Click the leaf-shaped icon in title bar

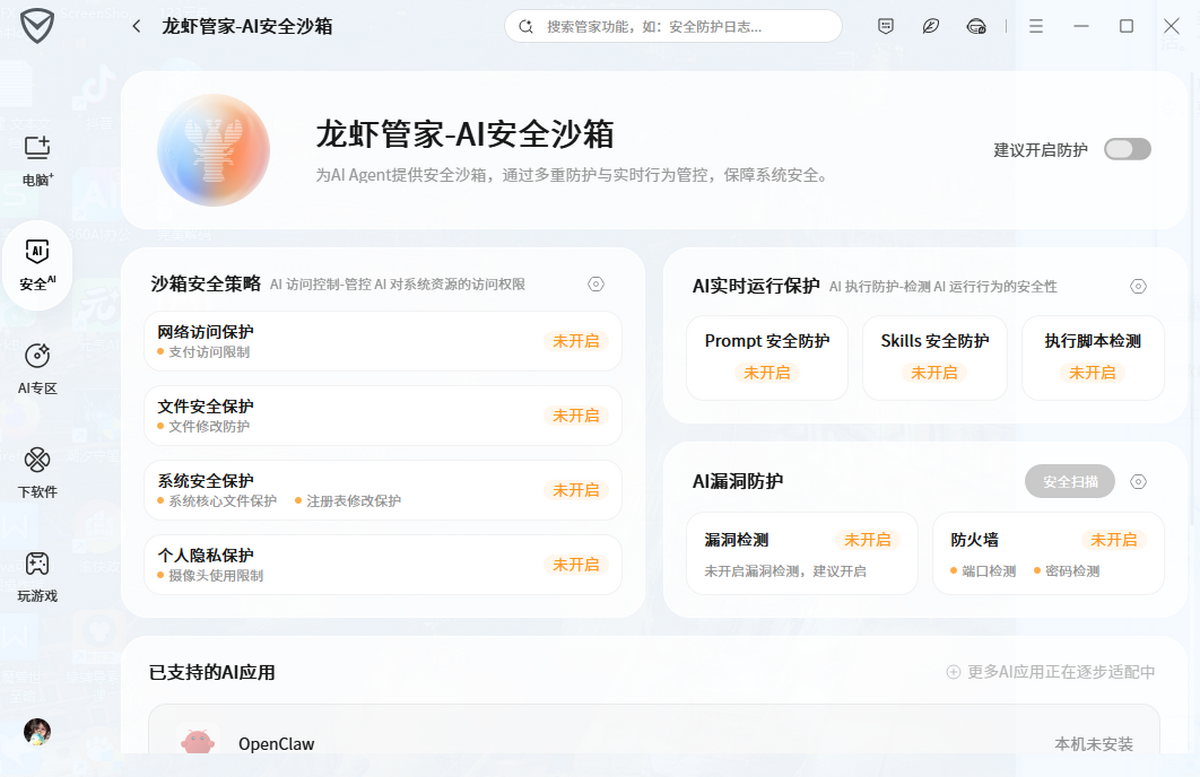(x=931, y=26)
